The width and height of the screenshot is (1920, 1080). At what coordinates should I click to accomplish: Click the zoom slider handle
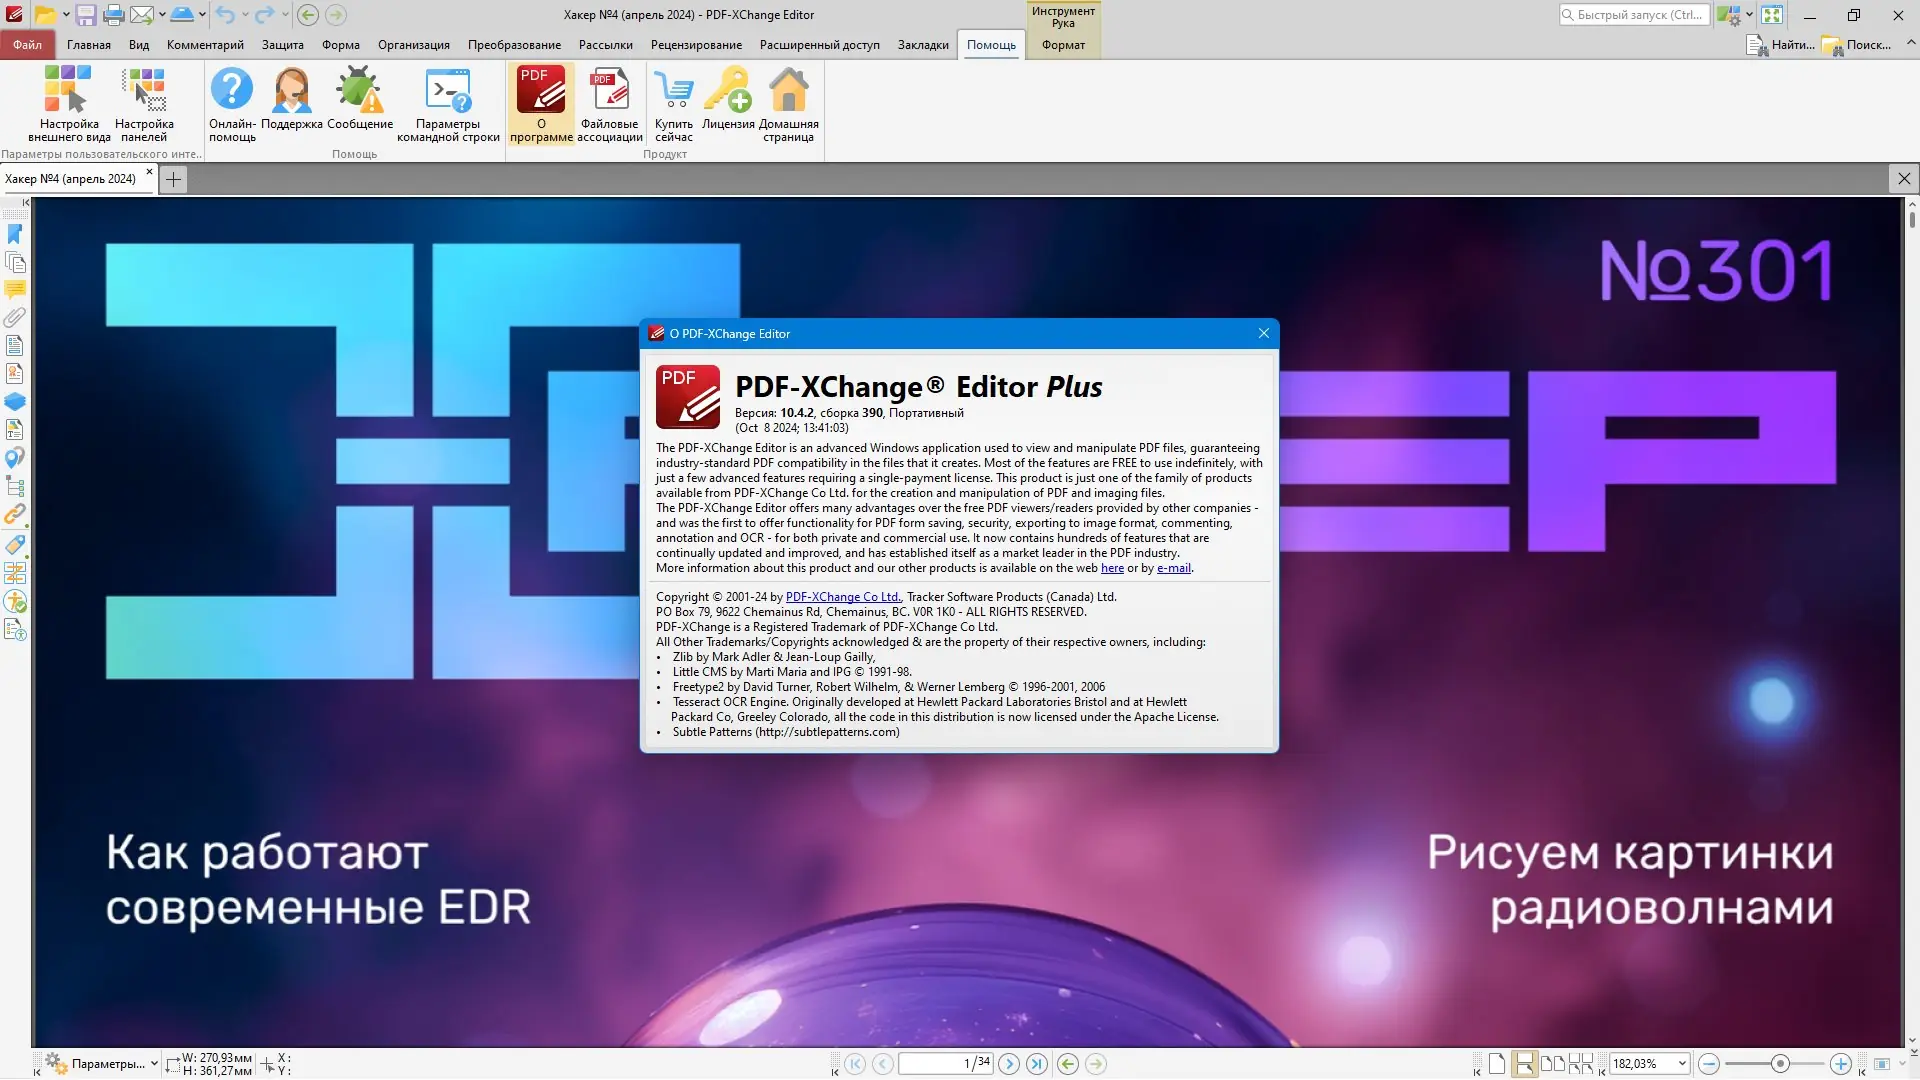pos(1780,1064)
